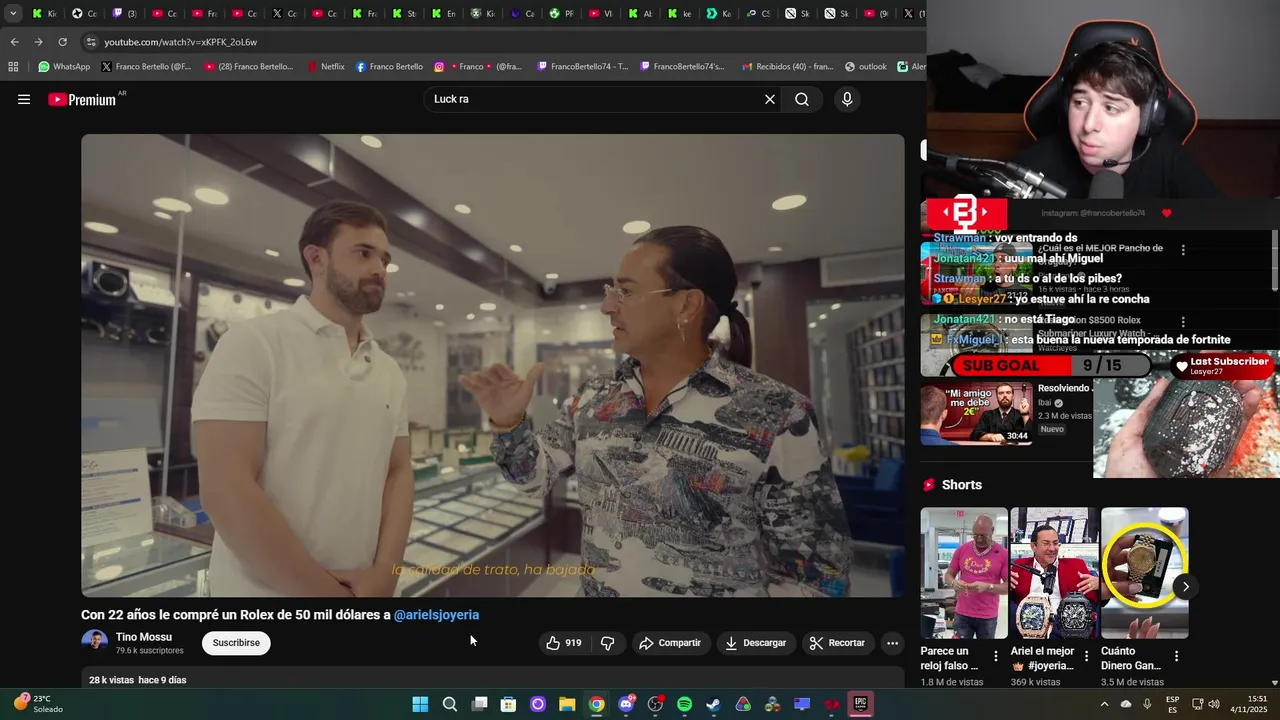View site information icon in address bar
Screen dimensions: 1280x720
pos(91,42)
